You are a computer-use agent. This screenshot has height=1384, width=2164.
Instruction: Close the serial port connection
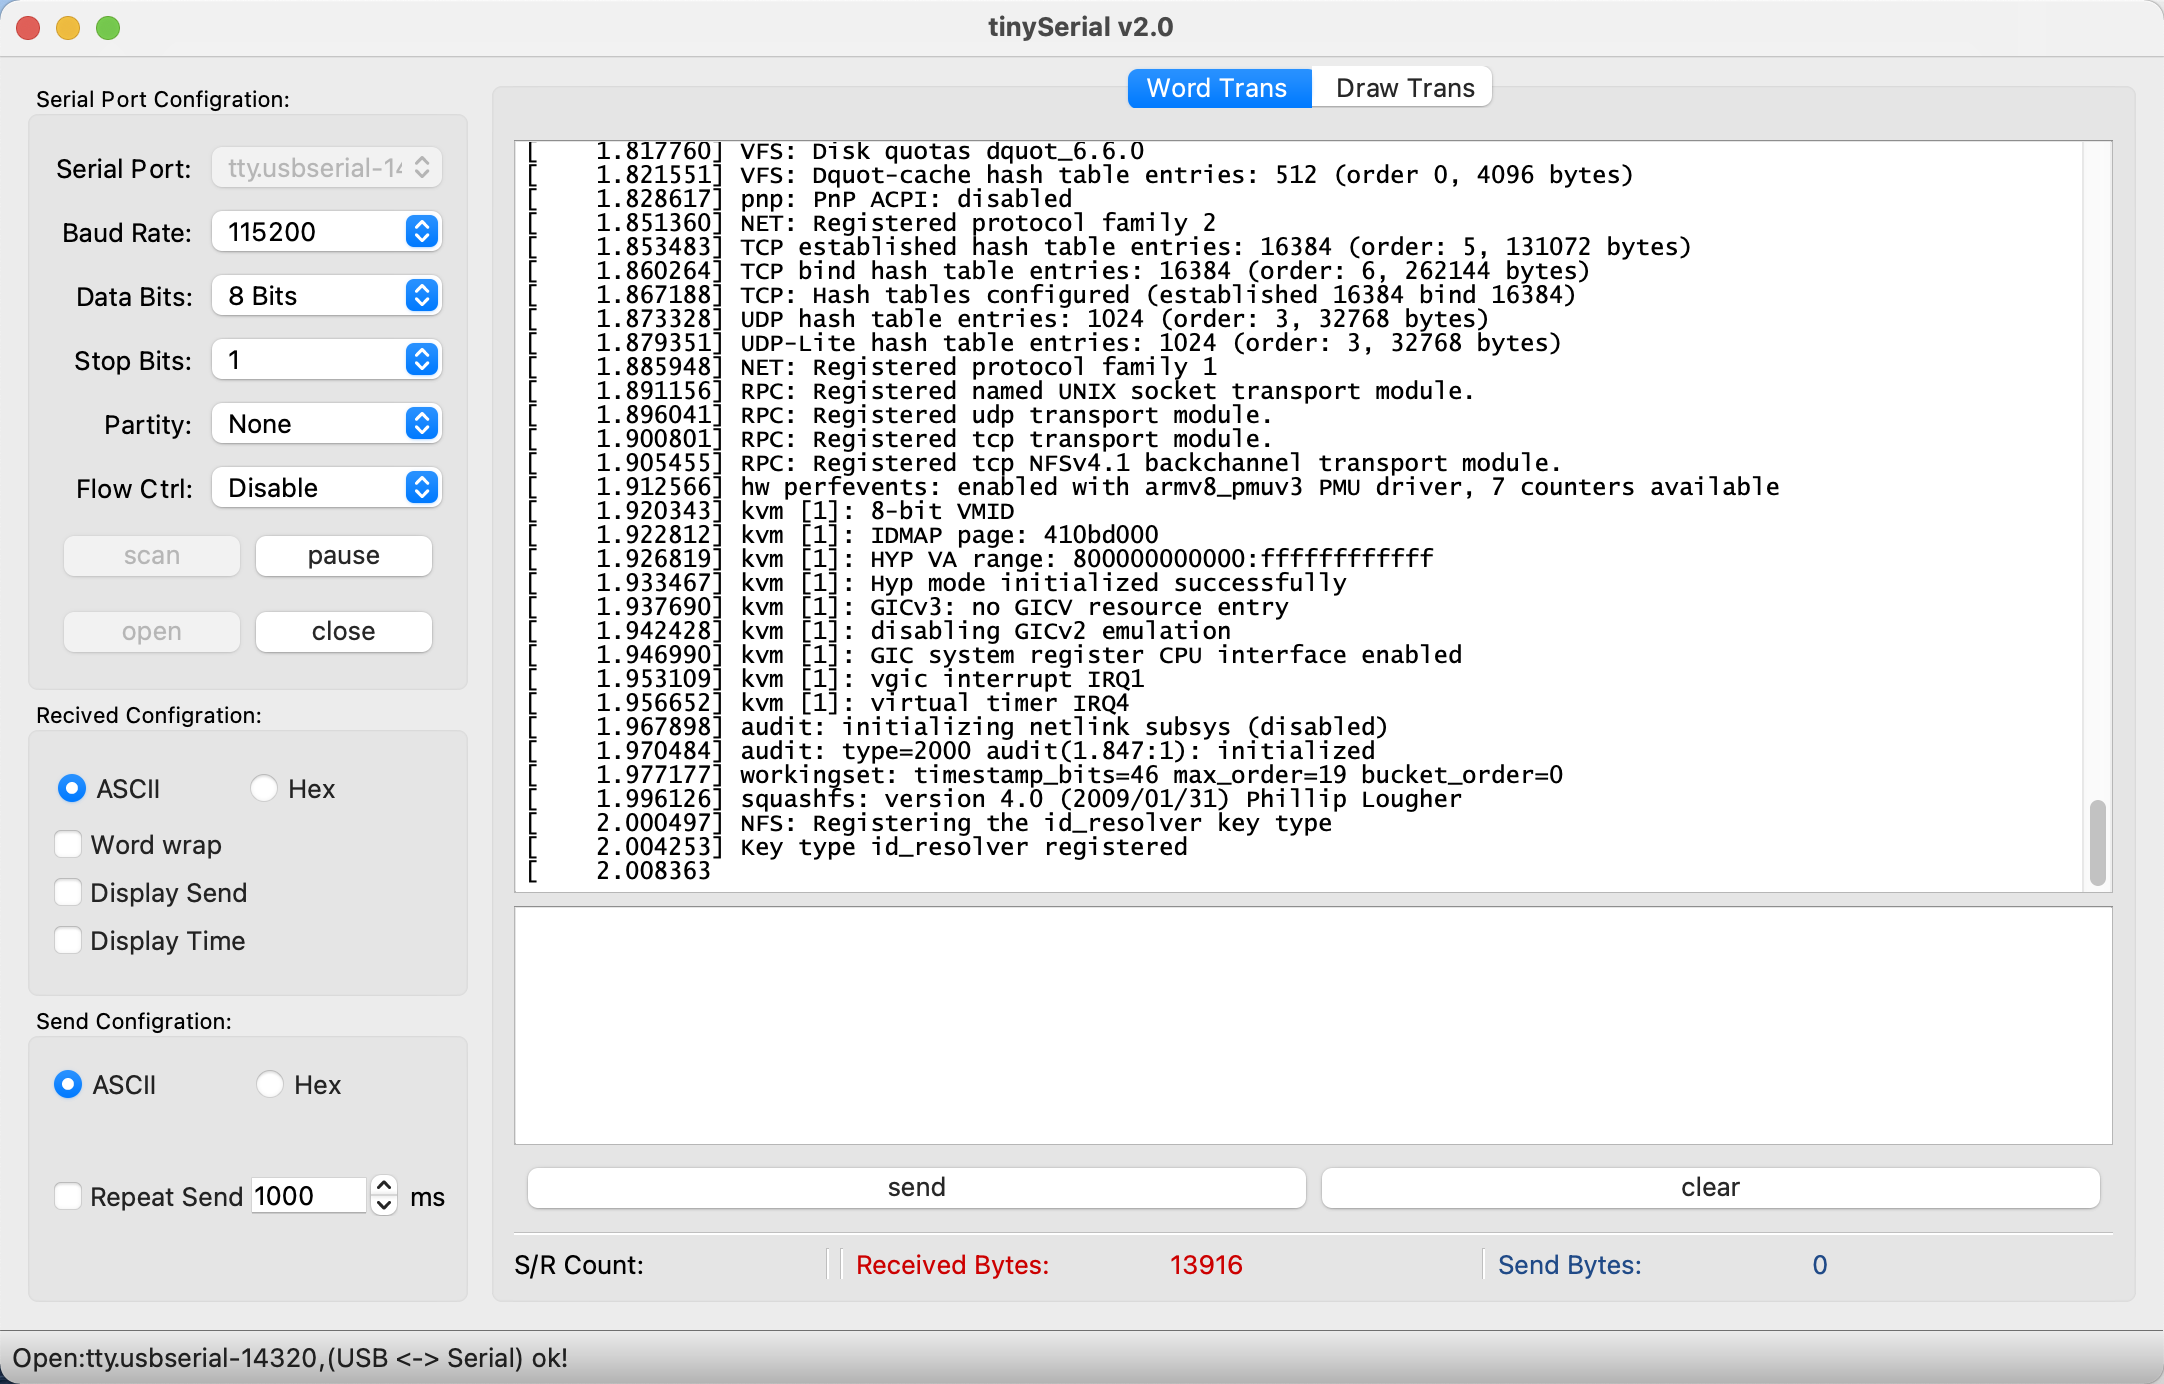(x=343, y=632)
